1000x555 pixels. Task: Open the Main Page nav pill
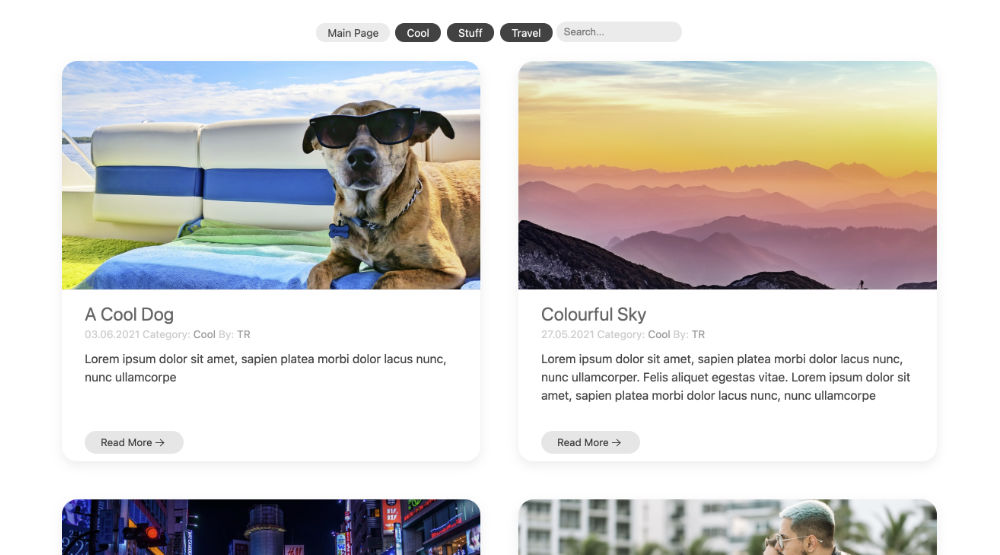(x=353, y=33)
